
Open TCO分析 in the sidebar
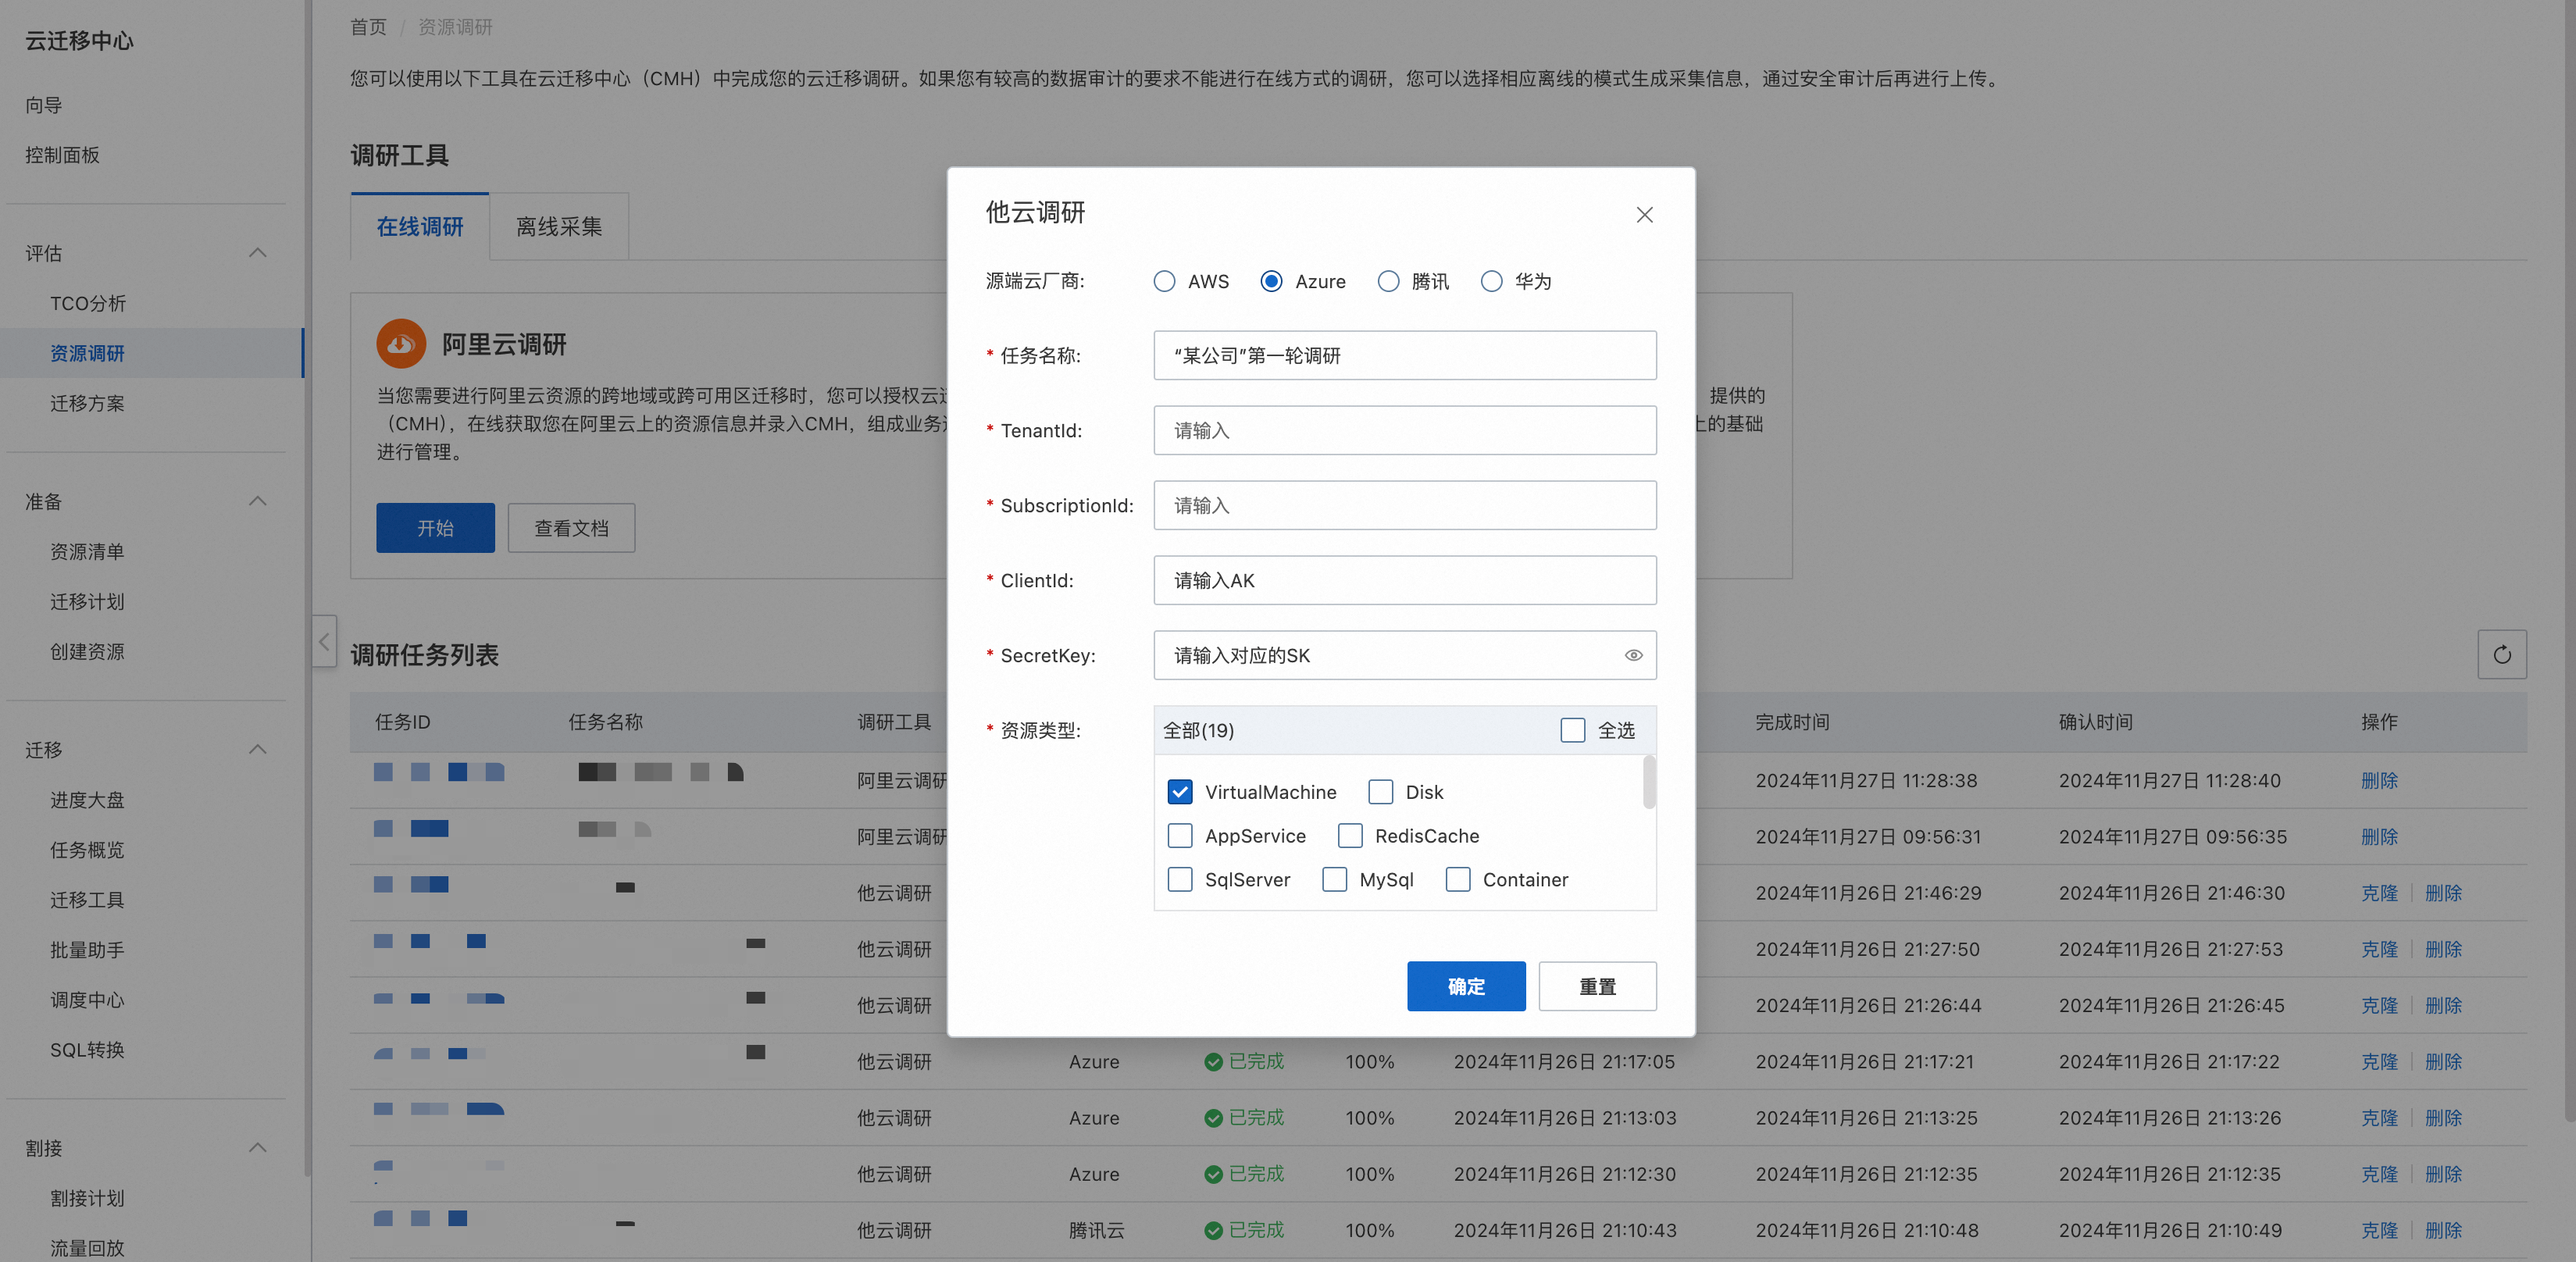pos(88,303)
